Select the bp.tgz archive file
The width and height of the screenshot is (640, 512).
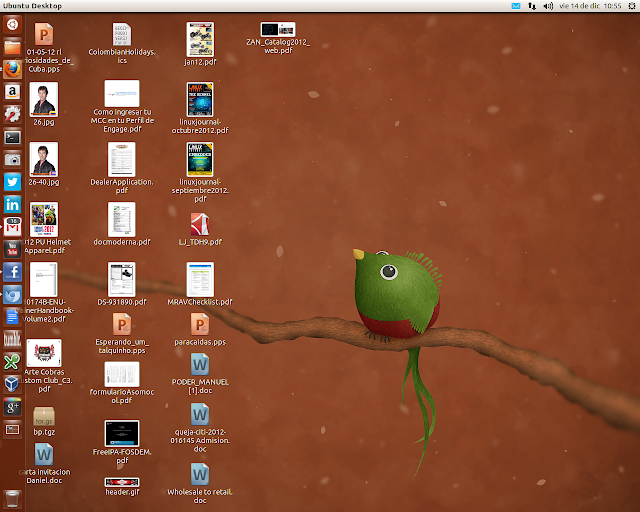tap(44, 421)
